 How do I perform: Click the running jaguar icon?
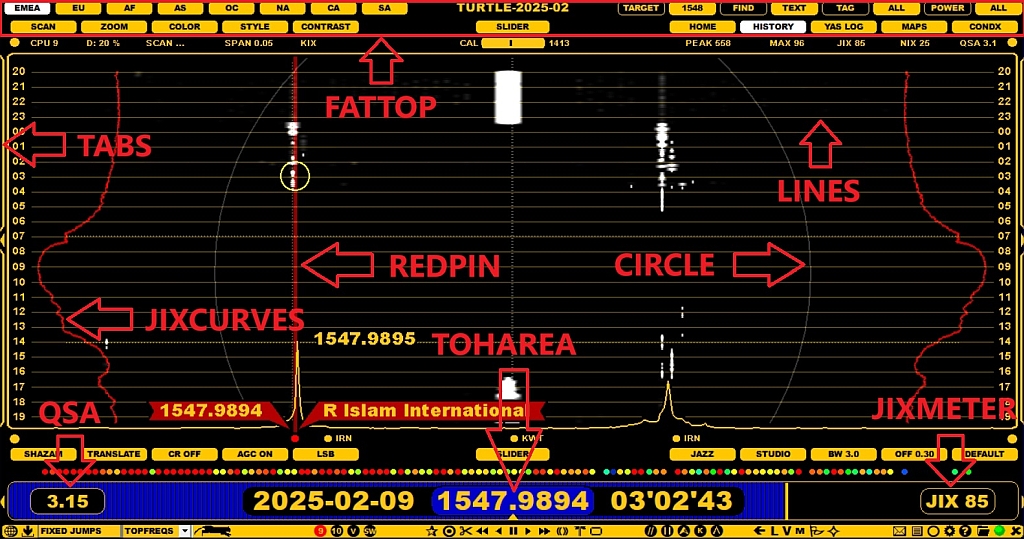(213, 531)
